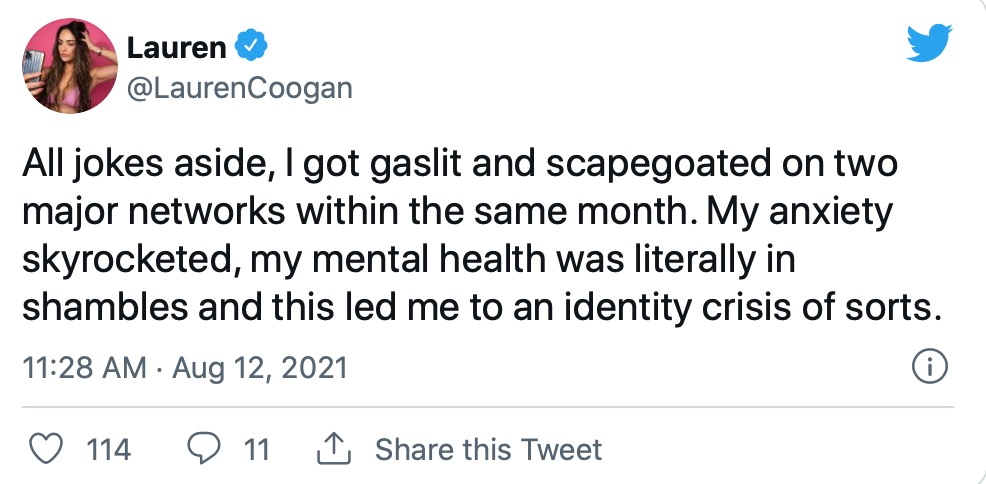Open the 11:28 AM time link
This screenshot has width=986, height=484.
point(83,368)
